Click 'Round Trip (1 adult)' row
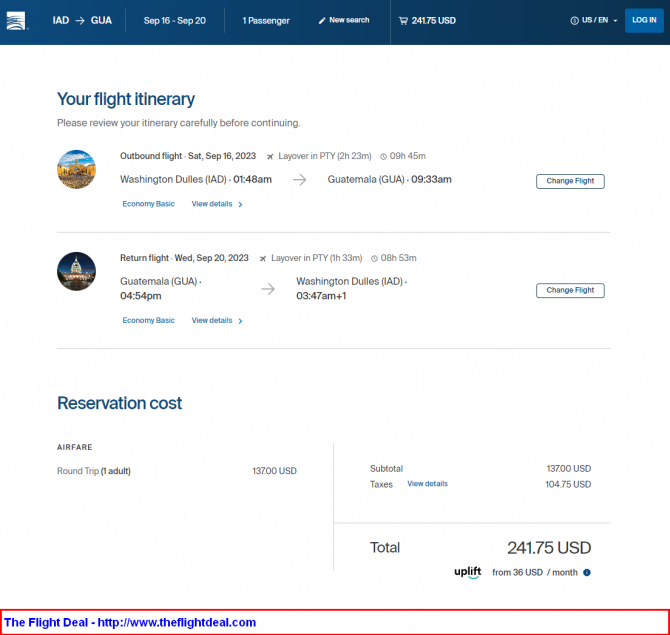This screenshot has width=670, height=635. pyautogui.click(x=176, y=471)
